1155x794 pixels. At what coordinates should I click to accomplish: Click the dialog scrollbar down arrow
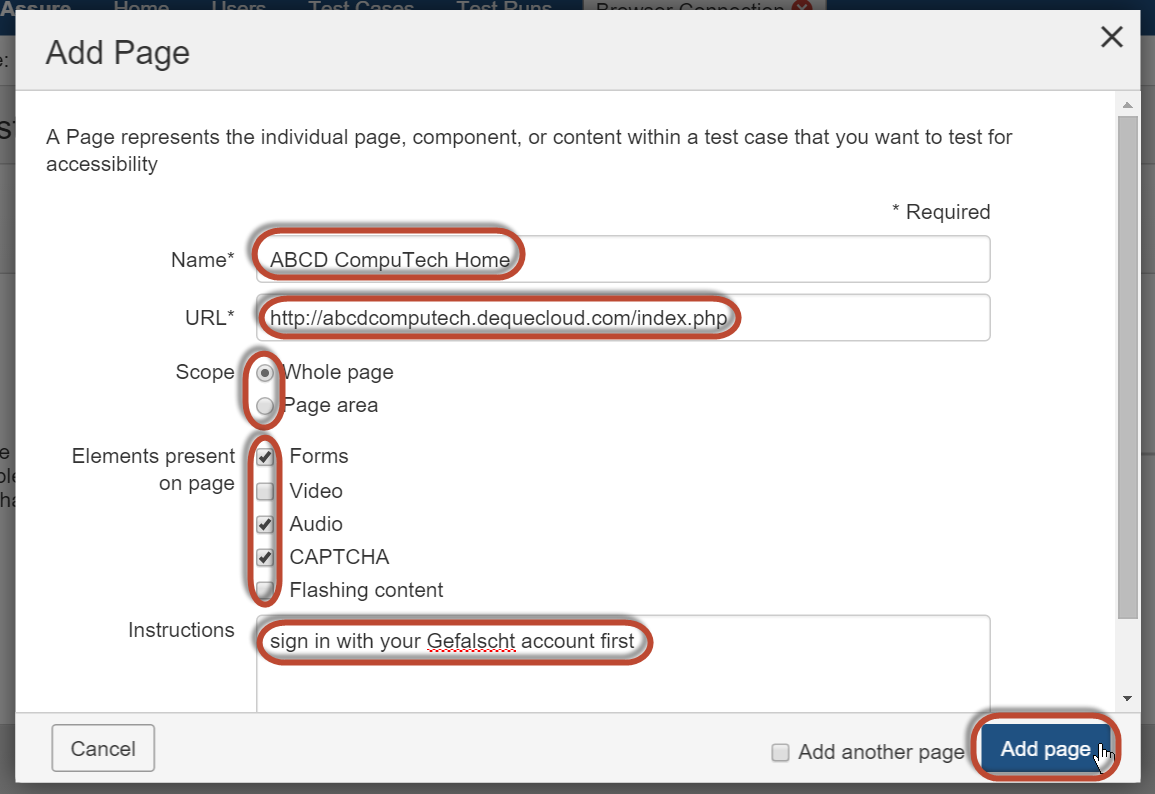(1127, 698)
